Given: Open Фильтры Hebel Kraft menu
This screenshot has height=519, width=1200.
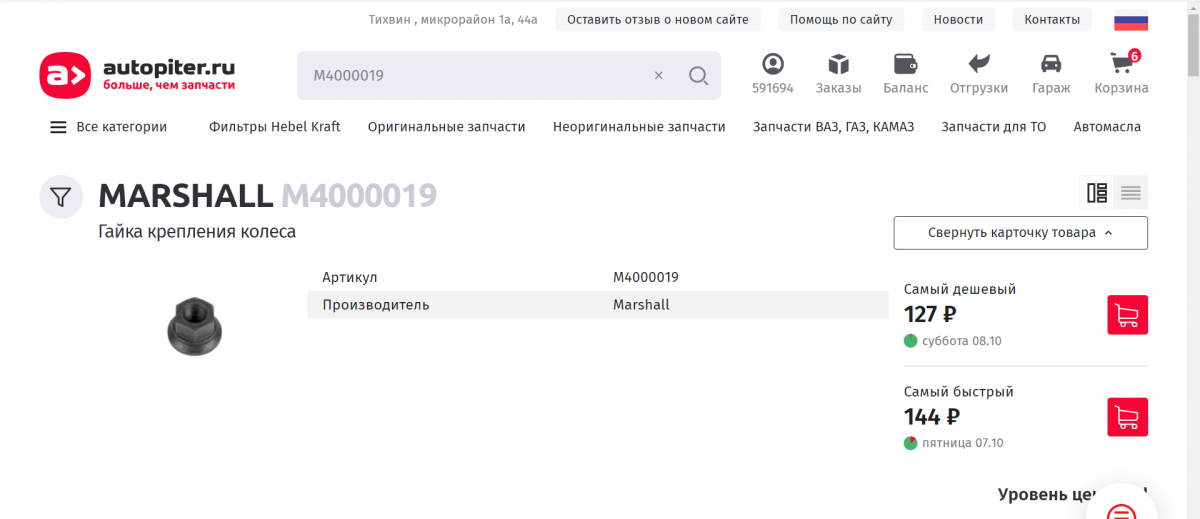Looking at the screenshot, I should point(274,127).
